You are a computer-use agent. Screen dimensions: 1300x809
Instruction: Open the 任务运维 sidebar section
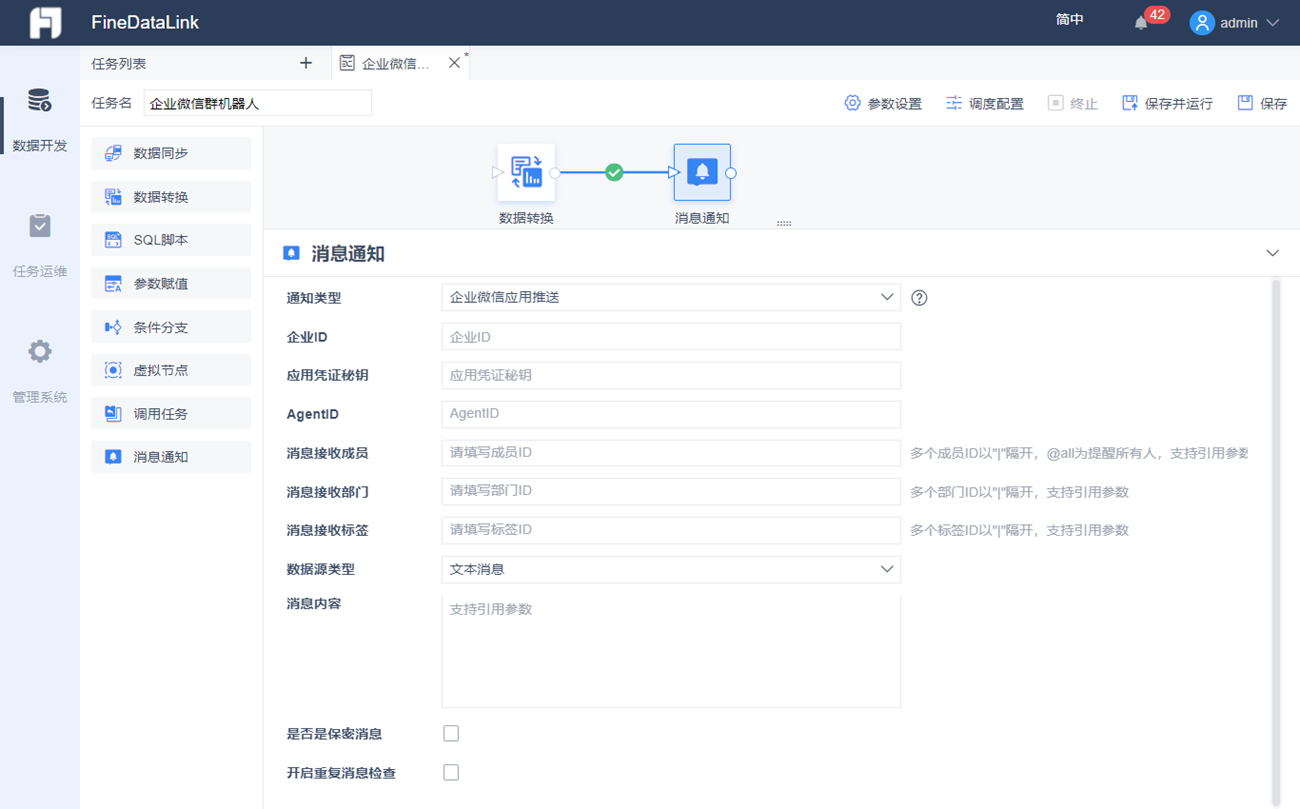[x=40, y=246]
